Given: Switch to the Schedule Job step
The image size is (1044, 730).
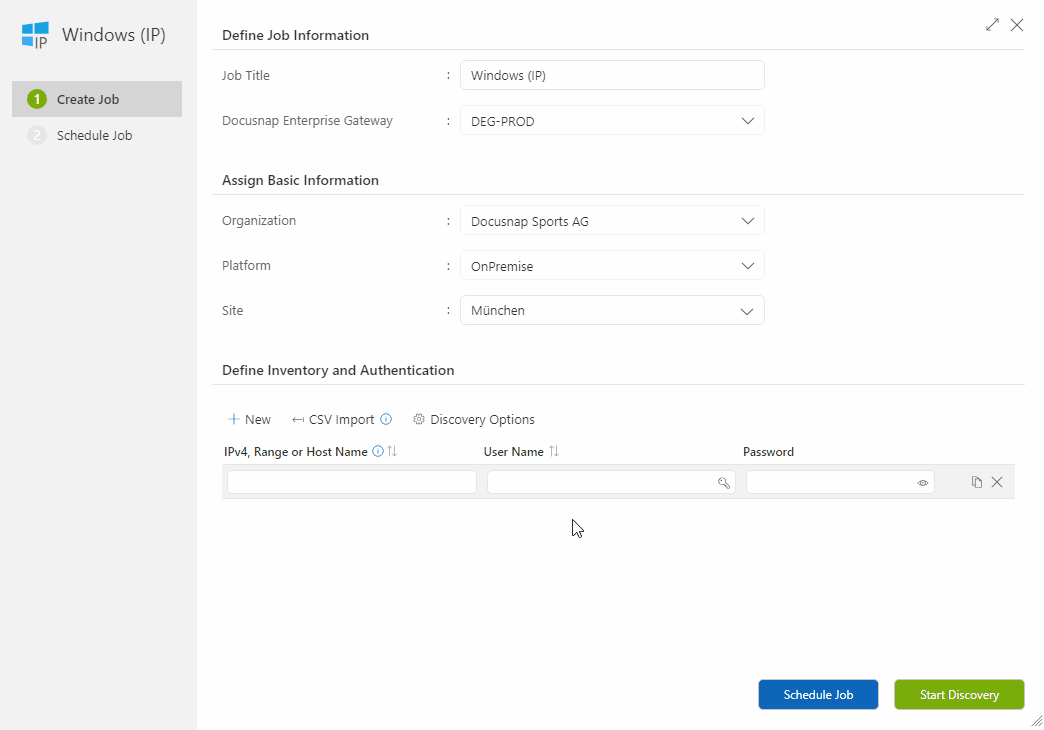Looking at the screenshot, I should pyautogui.click(x=89, y=135).
